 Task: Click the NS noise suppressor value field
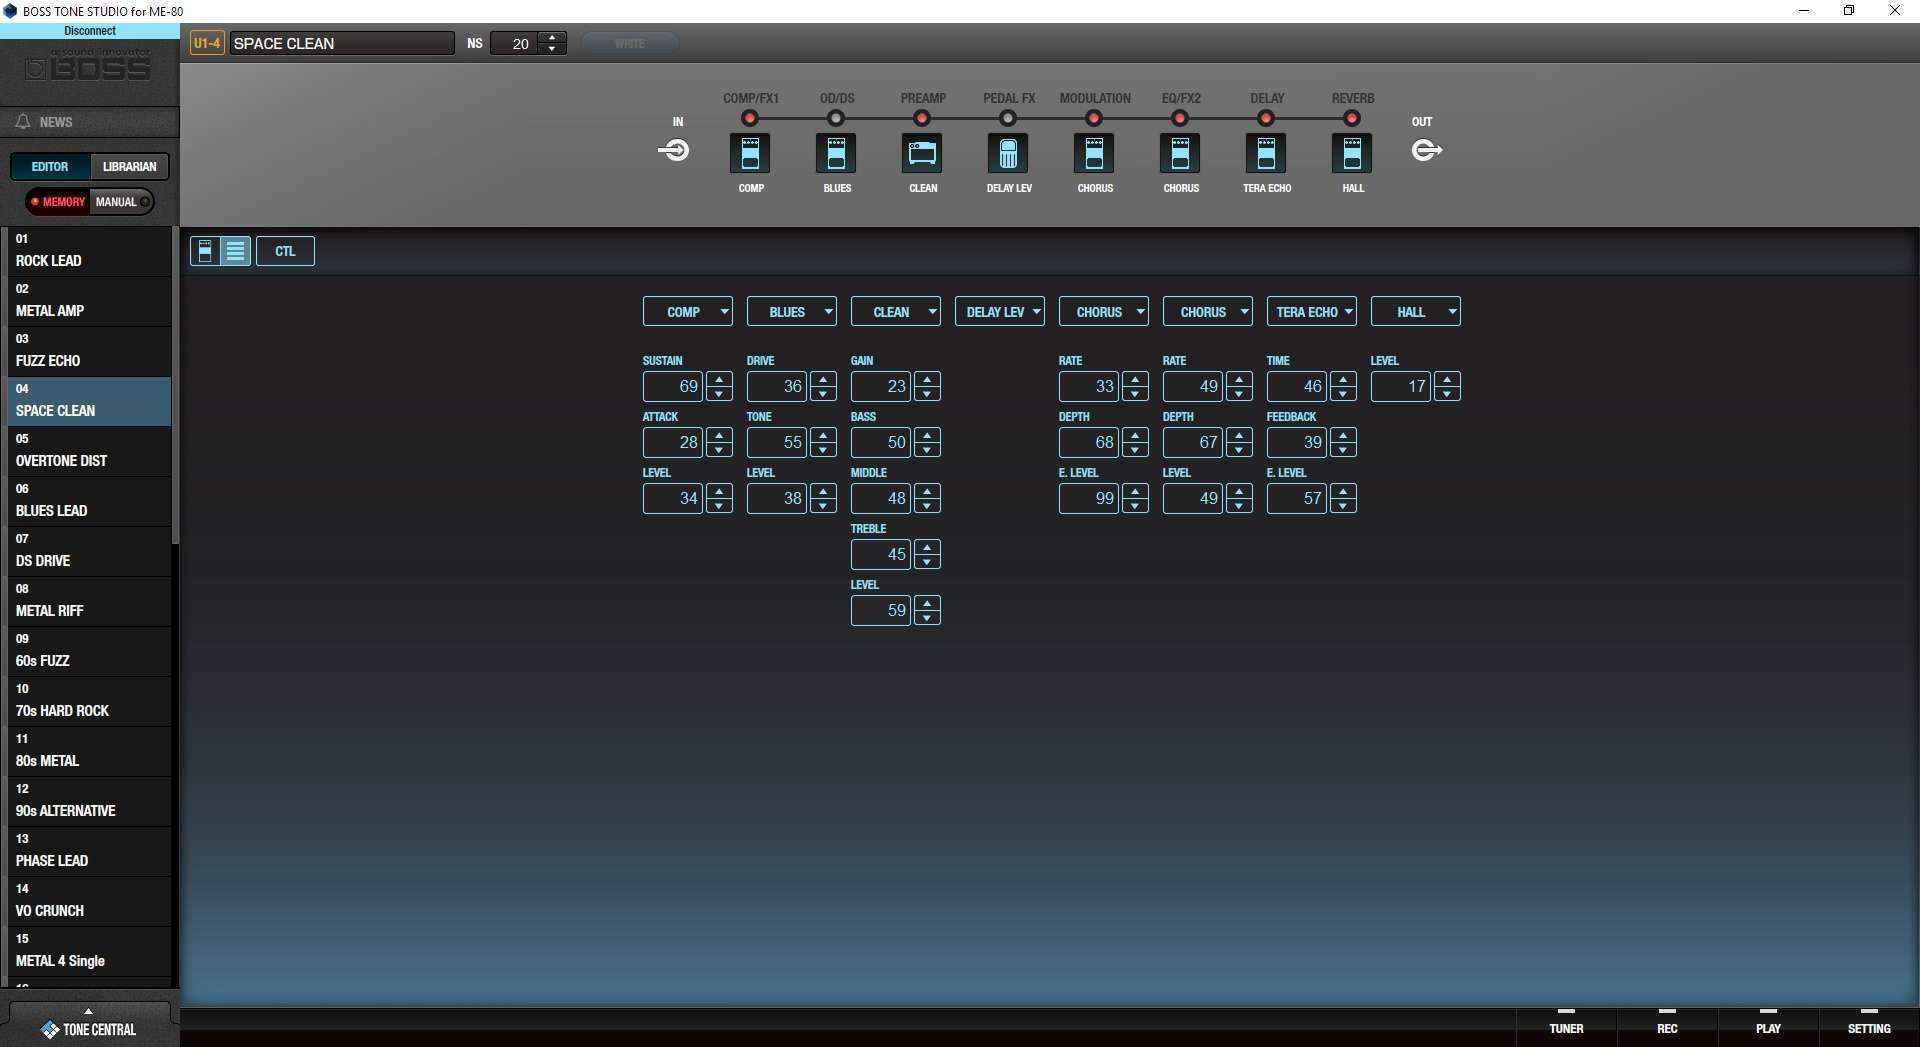[x=514, y=43]
